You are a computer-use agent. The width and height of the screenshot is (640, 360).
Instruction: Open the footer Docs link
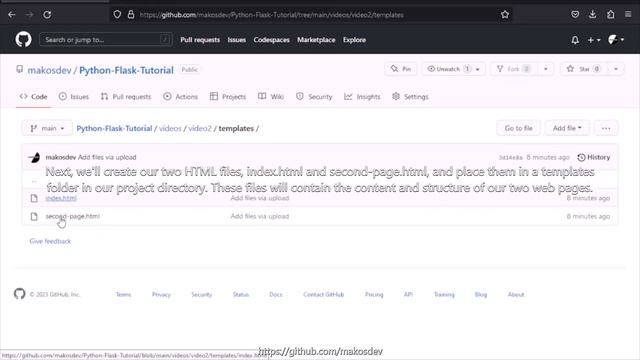click(x=276, y=294)
